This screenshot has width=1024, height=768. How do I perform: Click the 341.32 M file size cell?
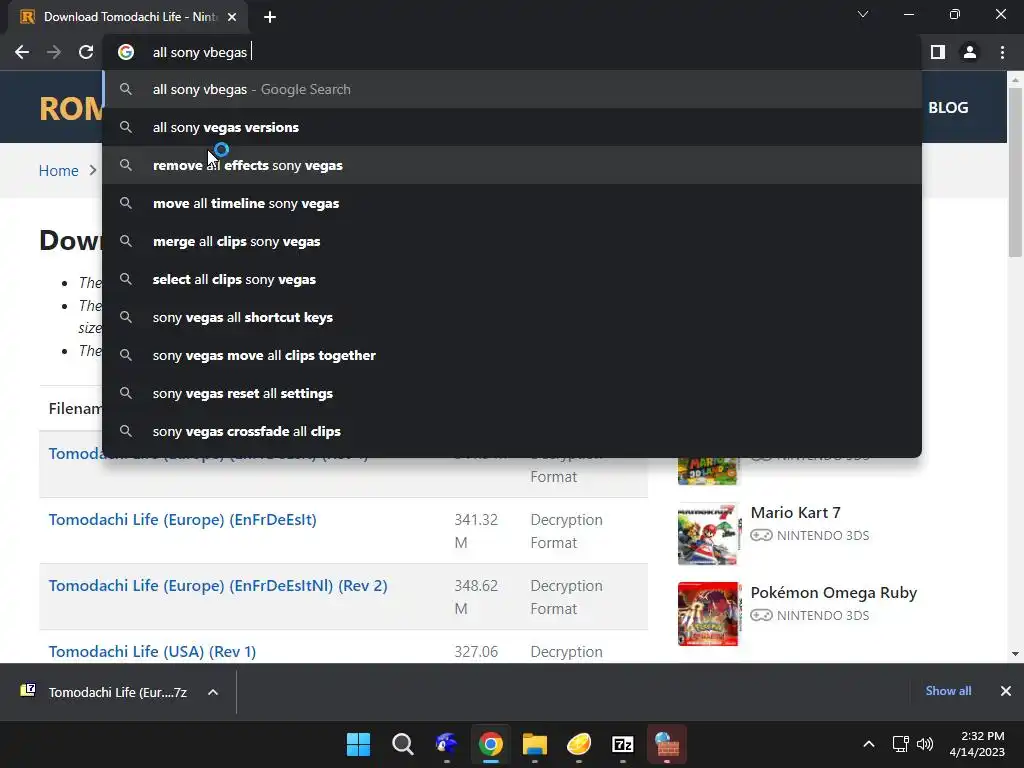[476, 531]
